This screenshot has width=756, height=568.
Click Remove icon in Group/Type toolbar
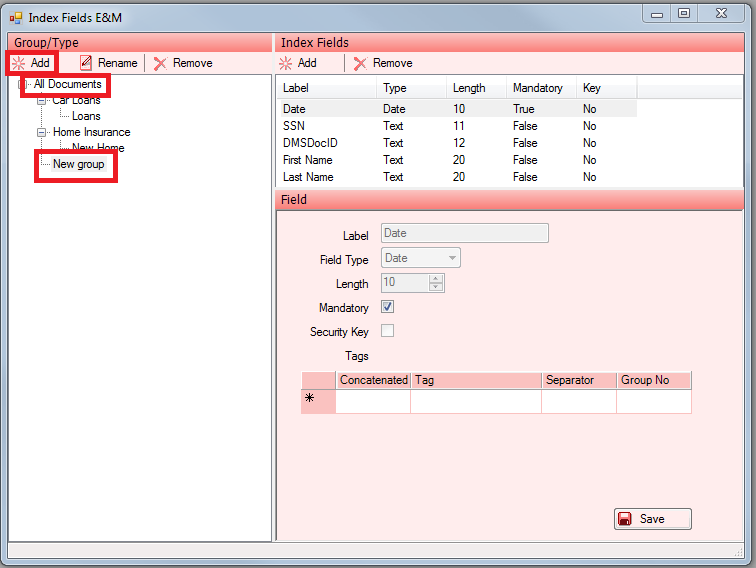click(160, 63)
